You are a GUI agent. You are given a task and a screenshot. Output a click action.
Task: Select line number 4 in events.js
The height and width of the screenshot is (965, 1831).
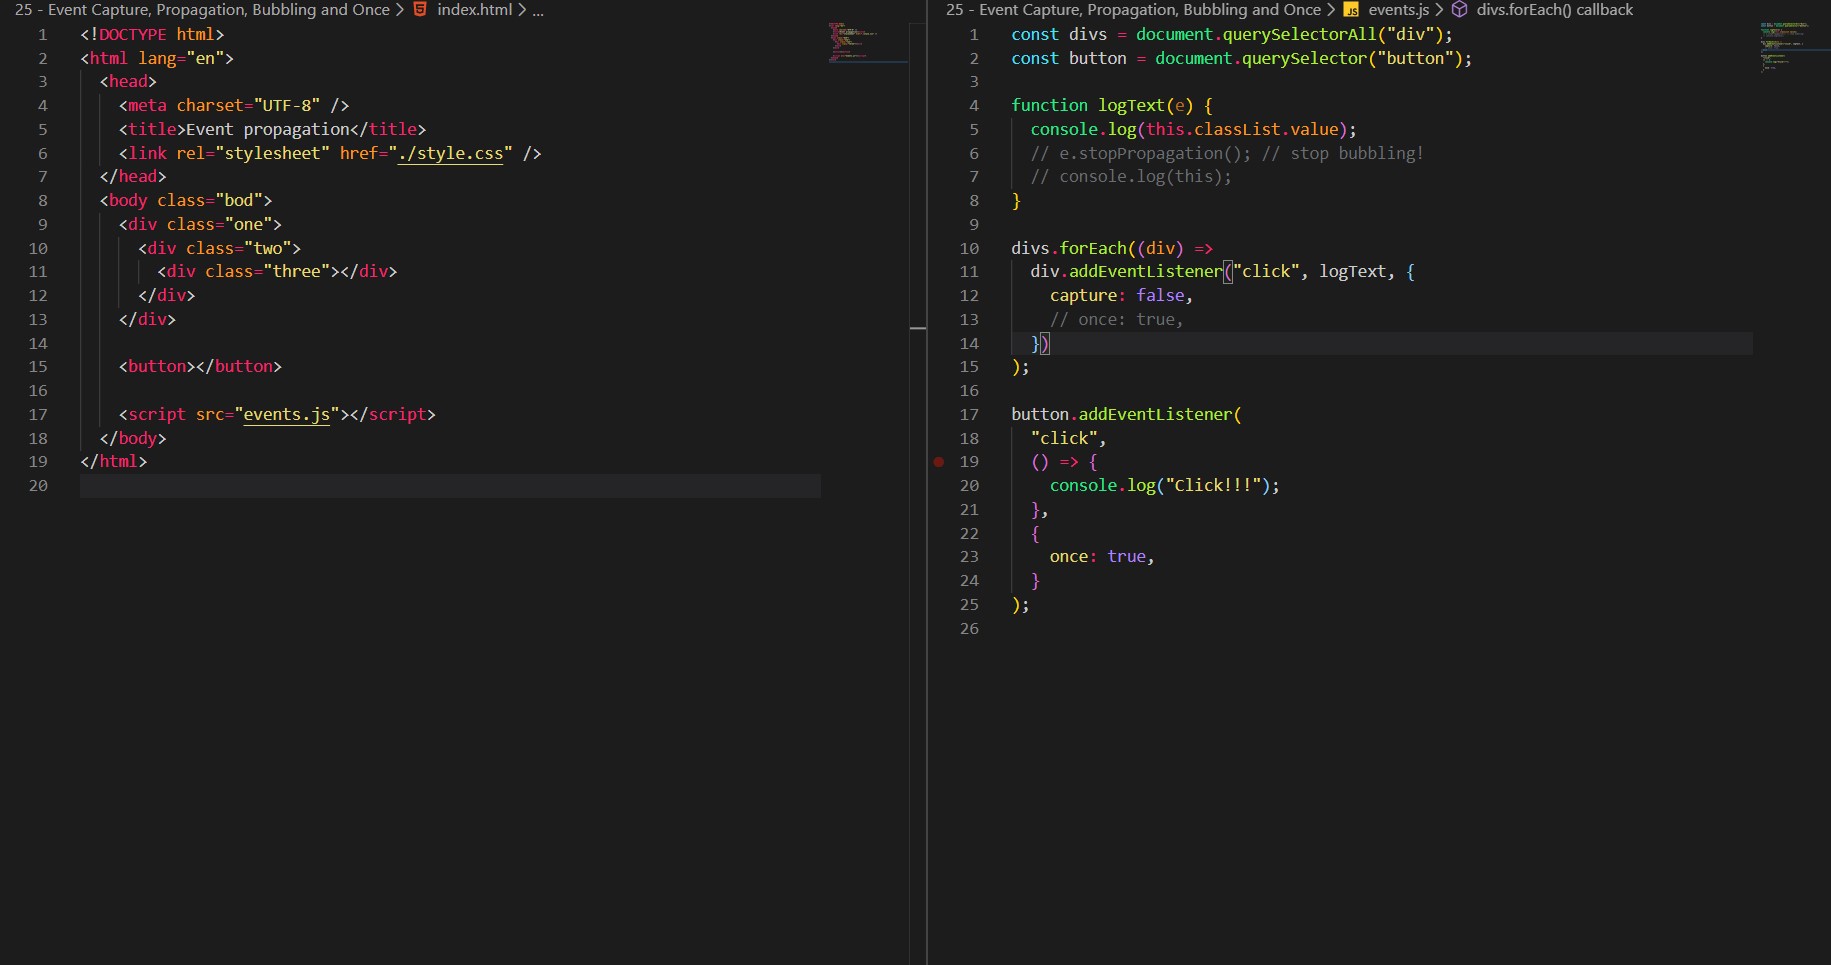click(973, 105)
